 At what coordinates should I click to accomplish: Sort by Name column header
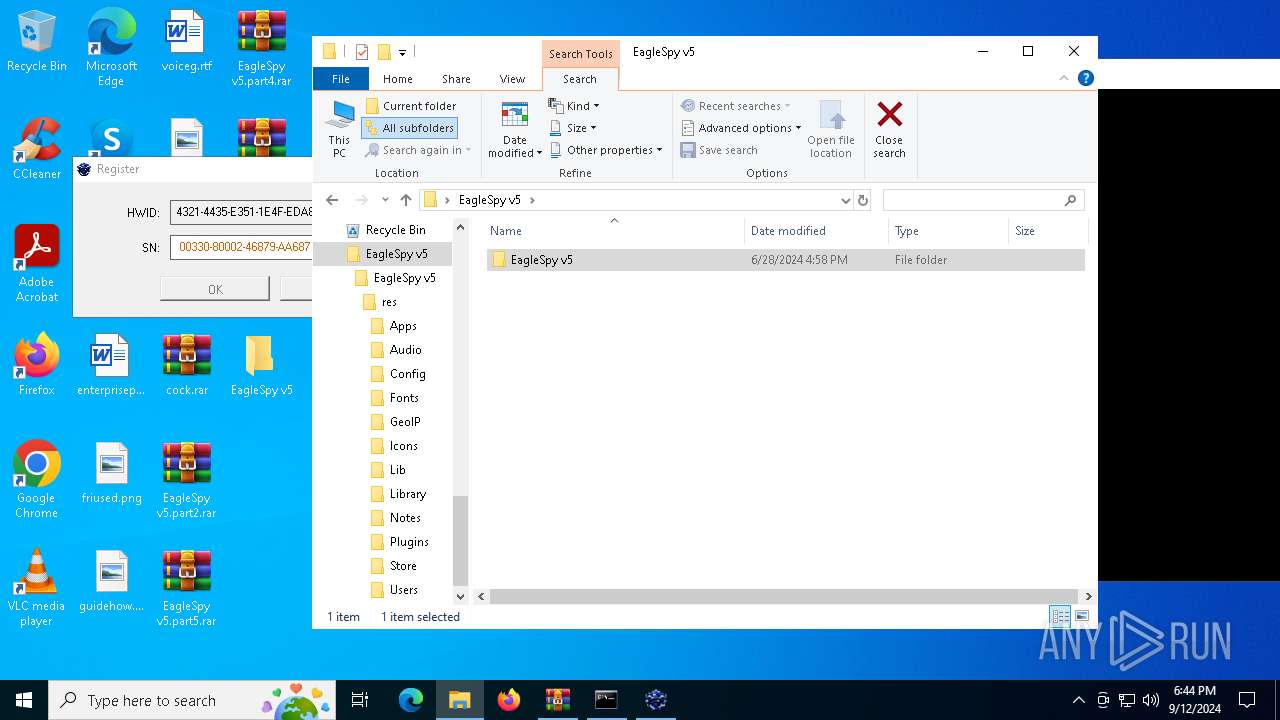[614, 231]
